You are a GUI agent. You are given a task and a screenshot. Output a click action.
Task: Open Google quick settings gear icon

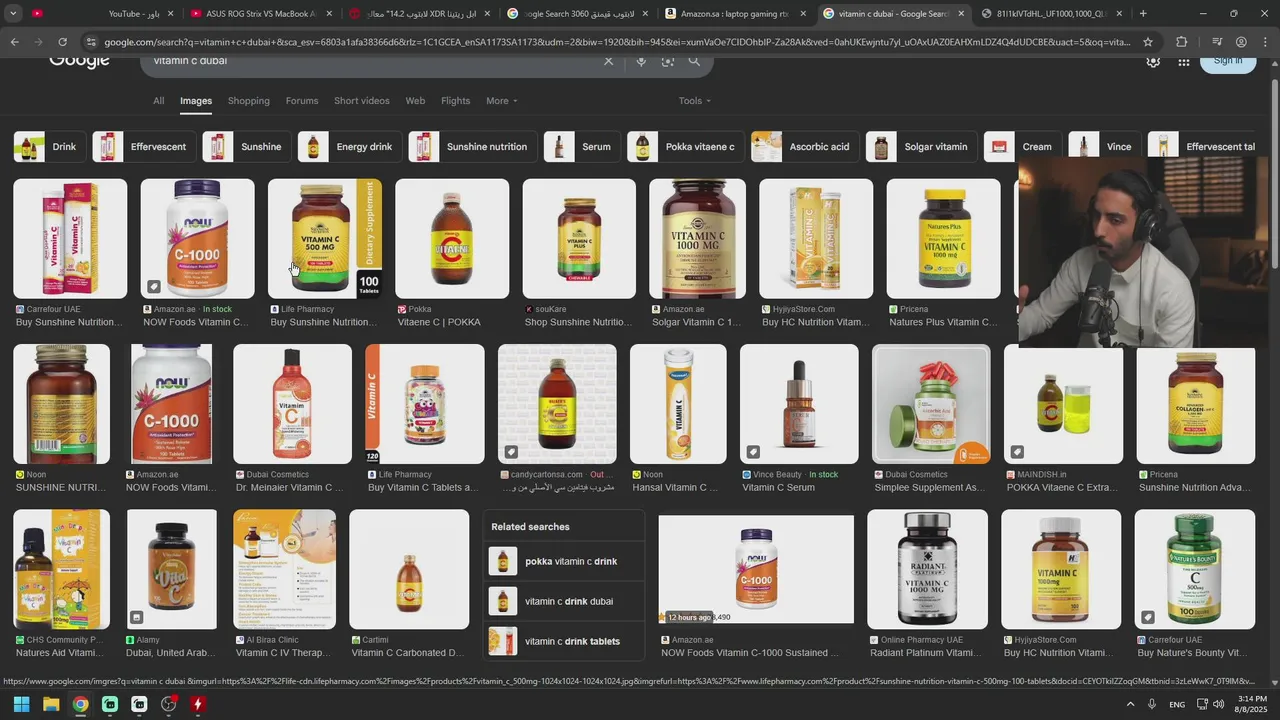click(1153, 61)
